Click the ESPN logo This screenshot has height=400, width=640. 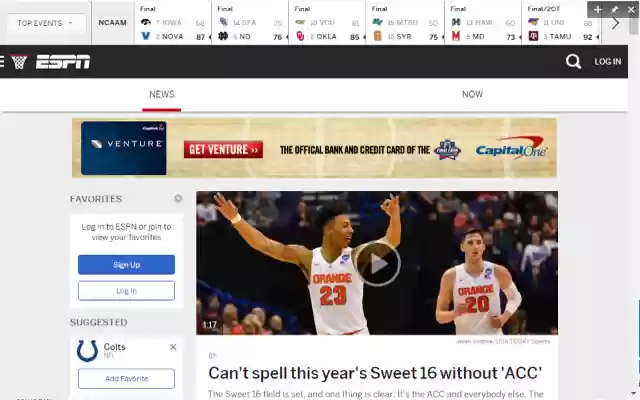(x=63, y=62)
